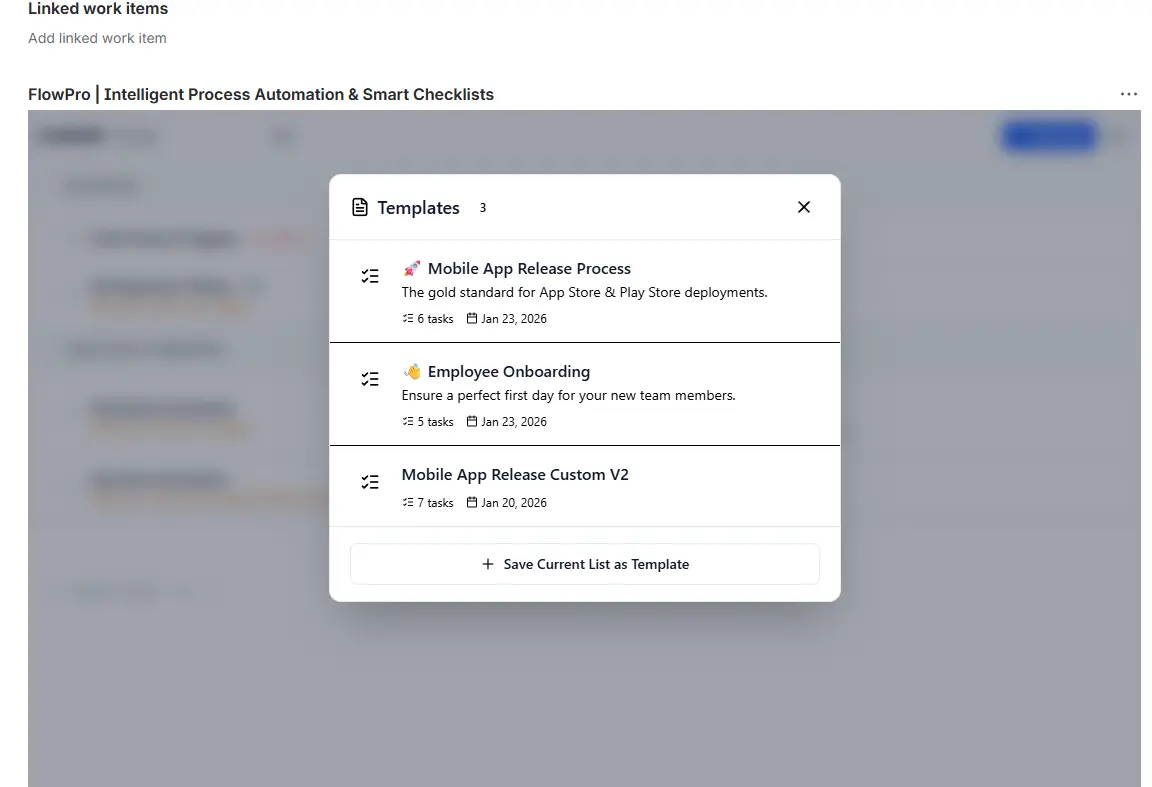Image resolution: width=1152 pixels, height=787 pixels.
Task: Choose the Mobile App Release Custom V2 template
Action: coord(515,474)
